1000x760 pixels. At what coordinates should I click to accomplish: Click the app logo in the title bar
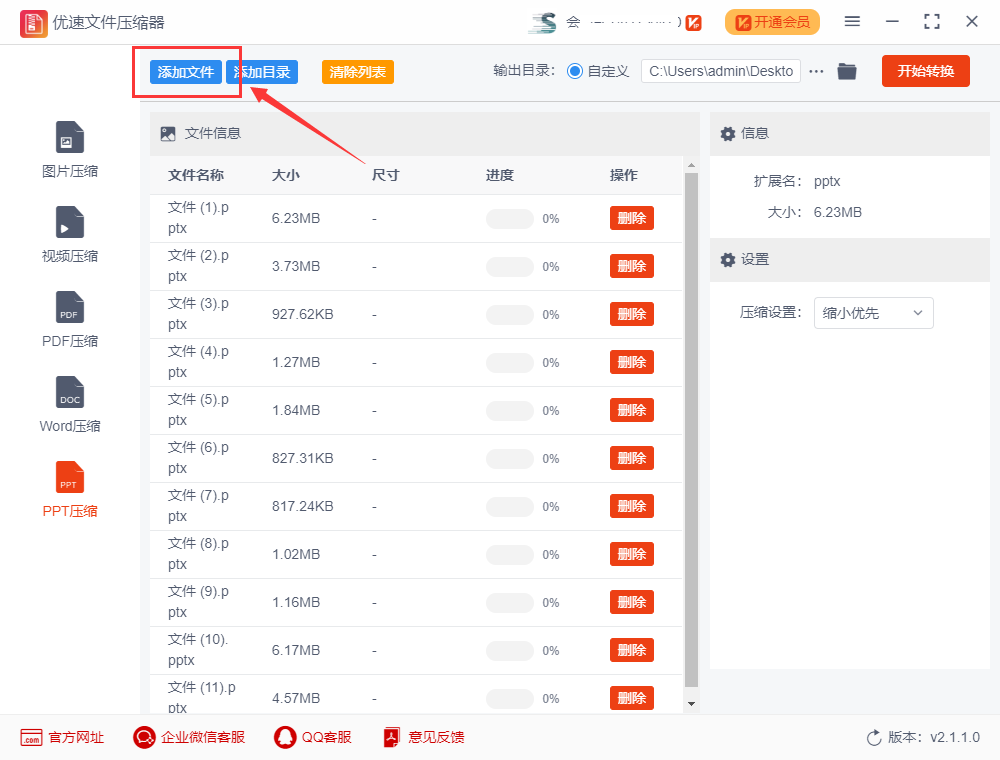(x=33, y=24)
